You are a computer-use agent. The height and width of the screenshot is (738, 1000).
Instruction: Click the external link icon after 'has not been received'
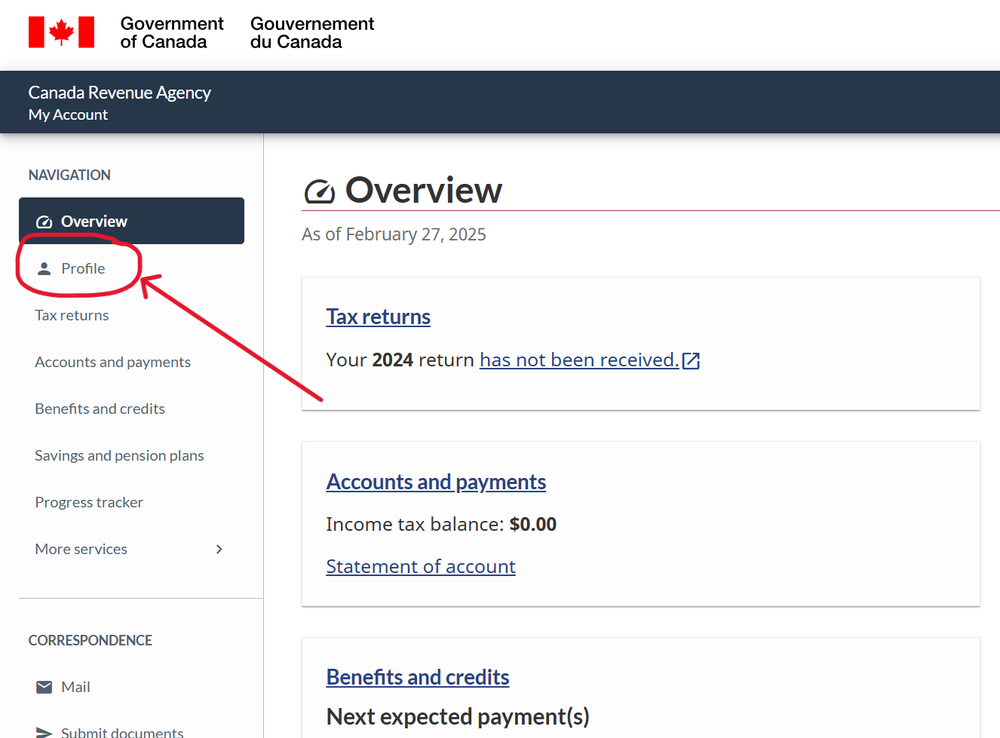tap(691, 361)
